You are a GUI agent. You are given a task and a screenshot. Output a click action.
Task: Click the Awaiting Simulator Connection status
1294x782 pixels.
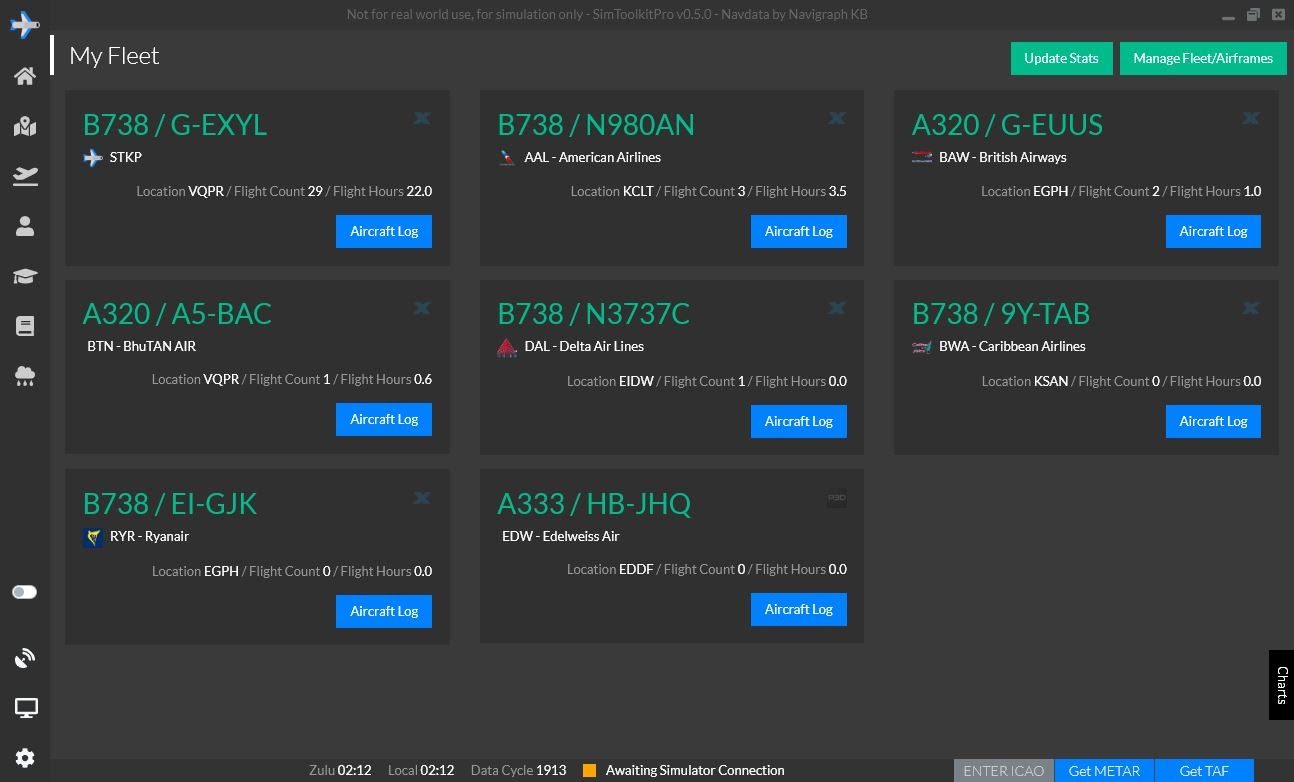click(x=695, y=771)
